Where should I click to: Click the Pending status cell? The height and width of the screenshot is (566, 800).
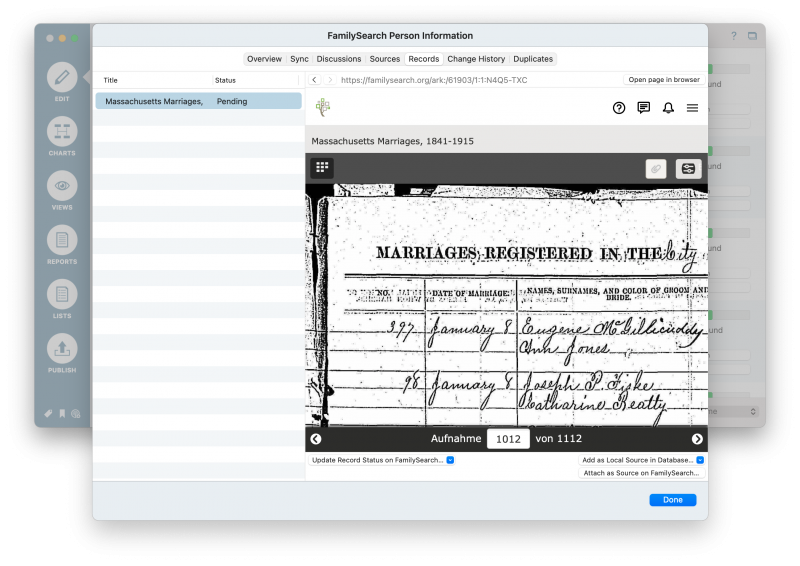point(232,101)
